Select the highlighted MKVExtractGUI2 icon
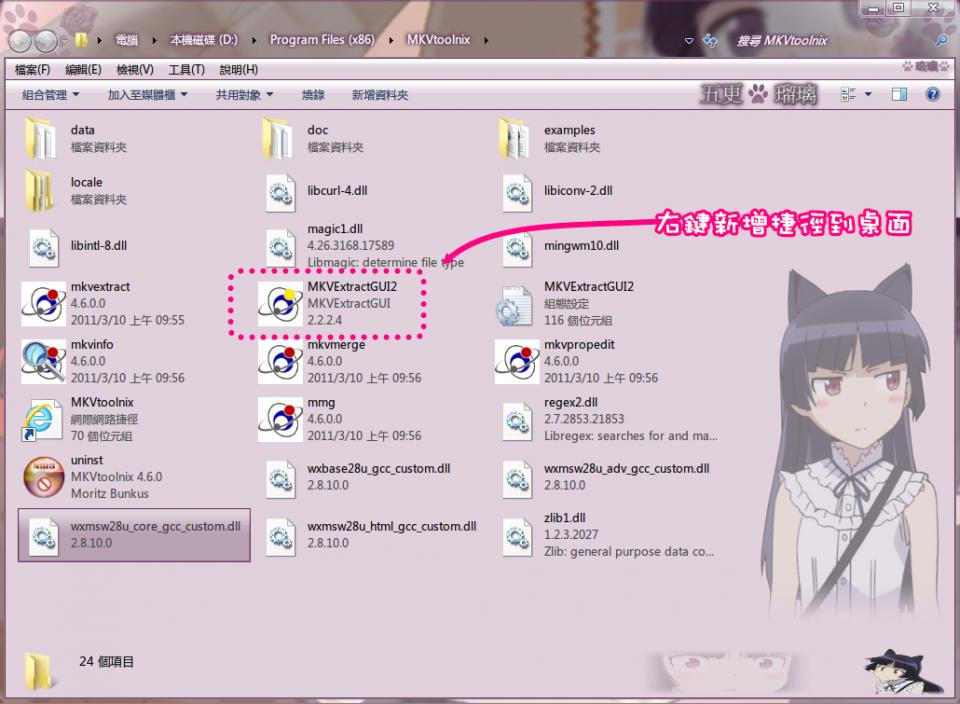 pos(280,302)
